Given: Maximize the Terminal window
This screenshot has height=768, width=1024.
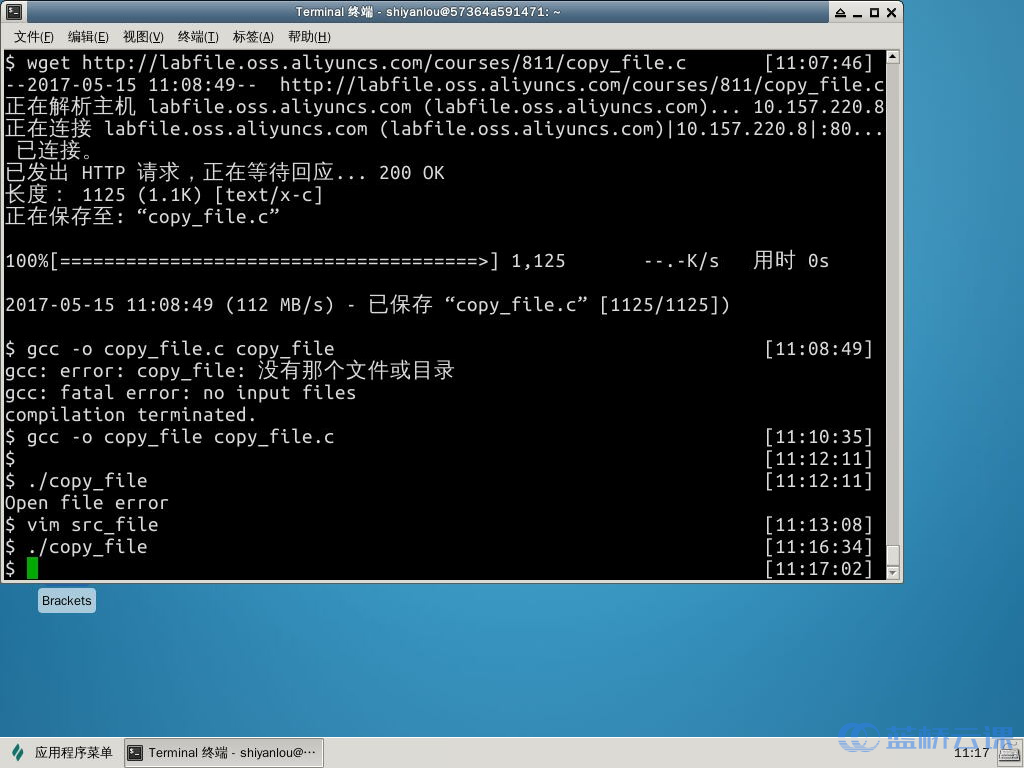Looking at the screenshot, I should pos(874,12).
